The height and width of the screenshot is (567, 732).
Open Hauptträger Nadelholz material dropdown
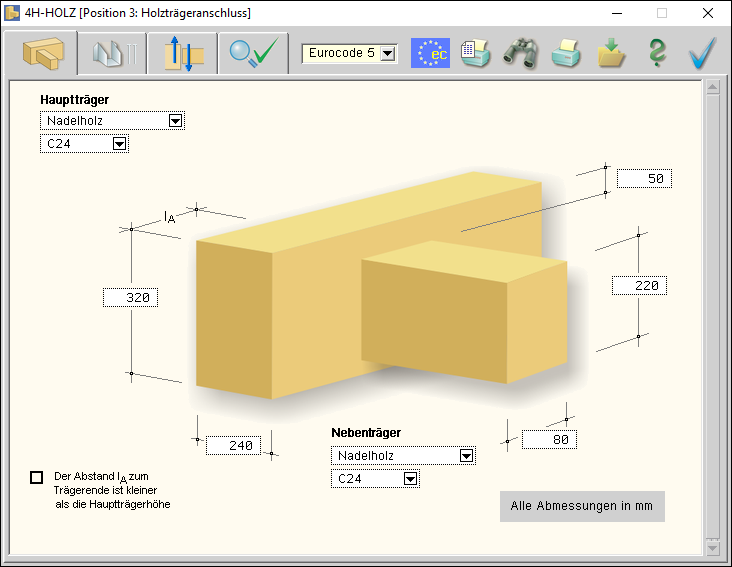[x=175, y=121]
